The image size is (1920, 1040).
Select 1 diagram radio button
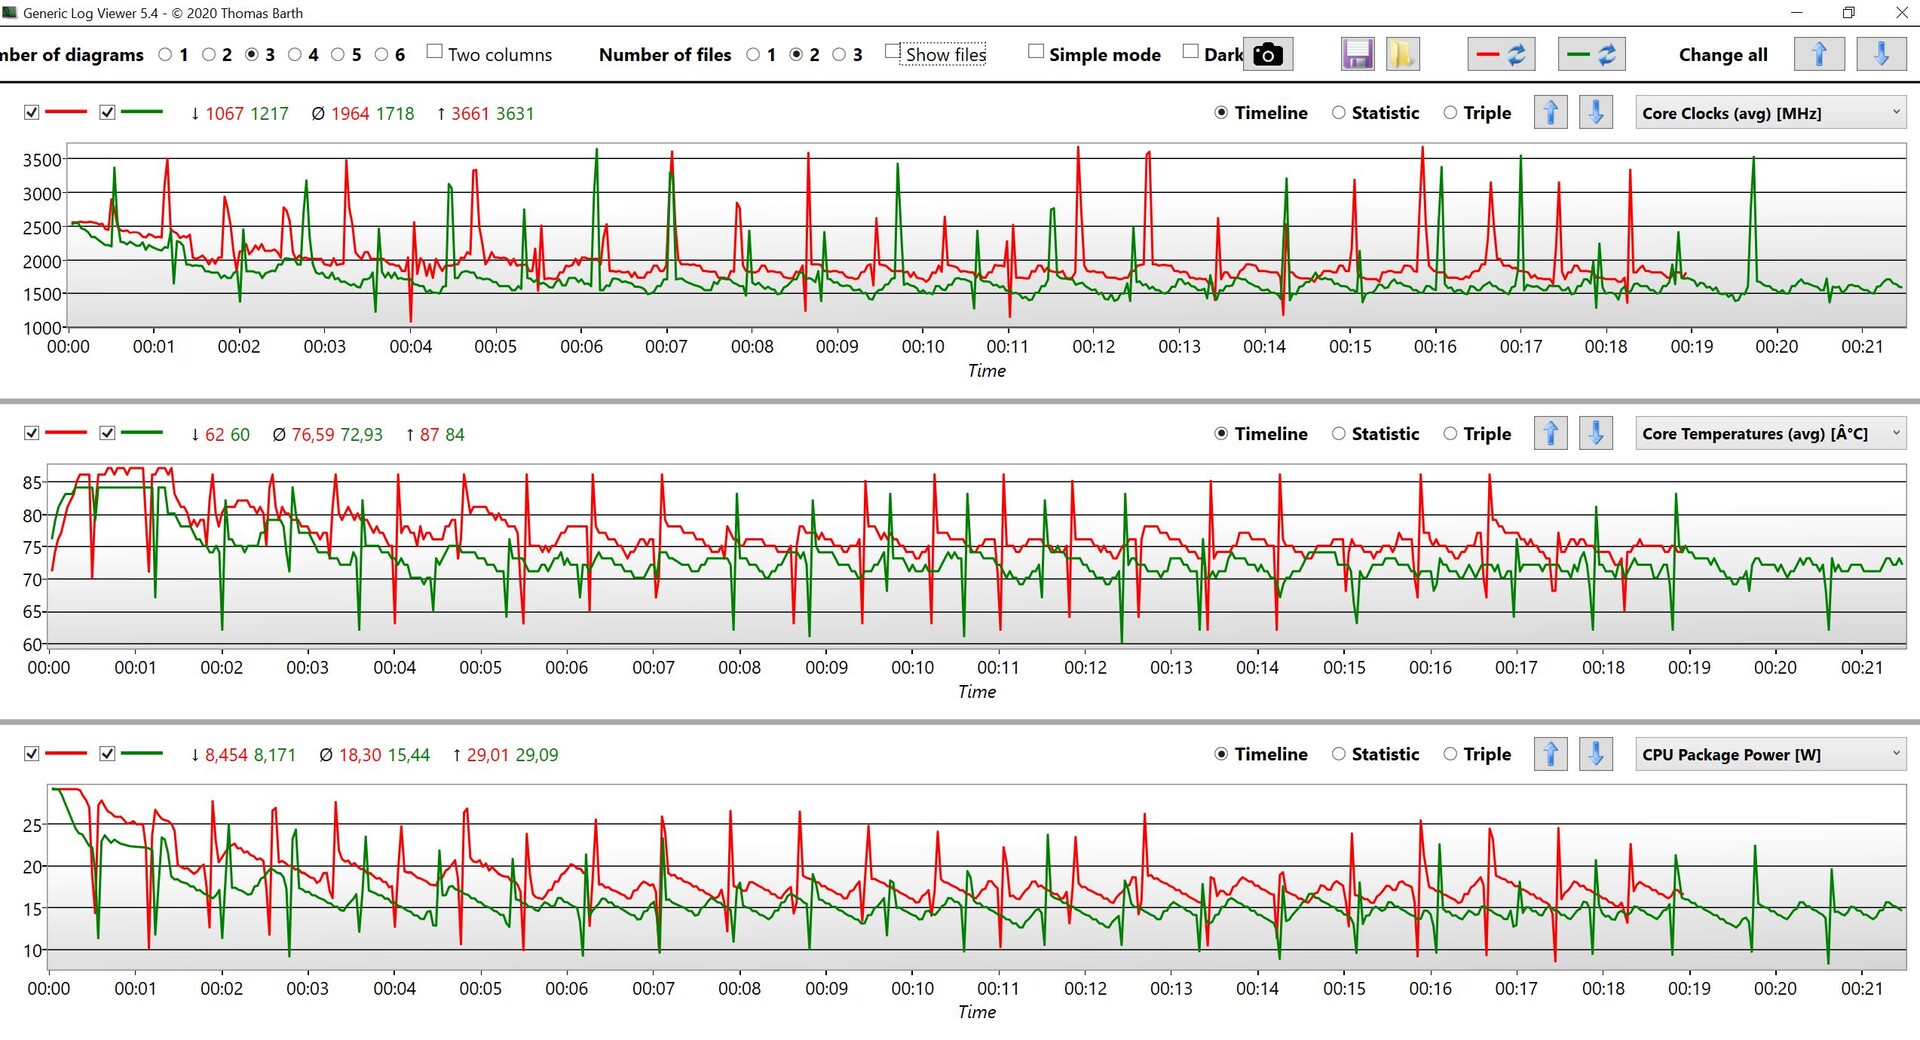(165, 55)
